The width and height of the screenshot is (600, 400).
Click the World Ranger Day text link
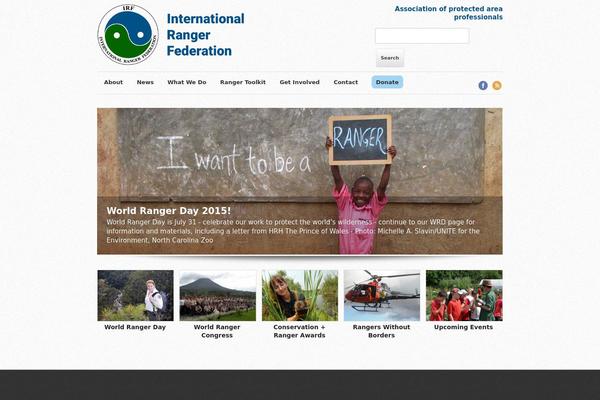click(135, 327)
